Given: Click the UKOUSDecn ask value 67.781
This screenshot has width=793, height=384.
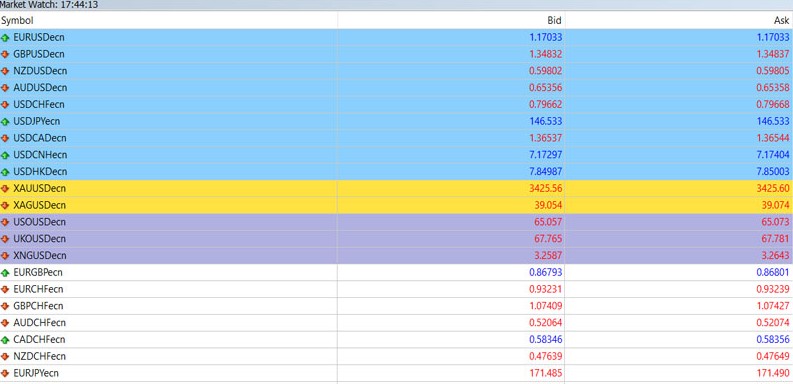Looking at the screenshot, I should [775, 239].
